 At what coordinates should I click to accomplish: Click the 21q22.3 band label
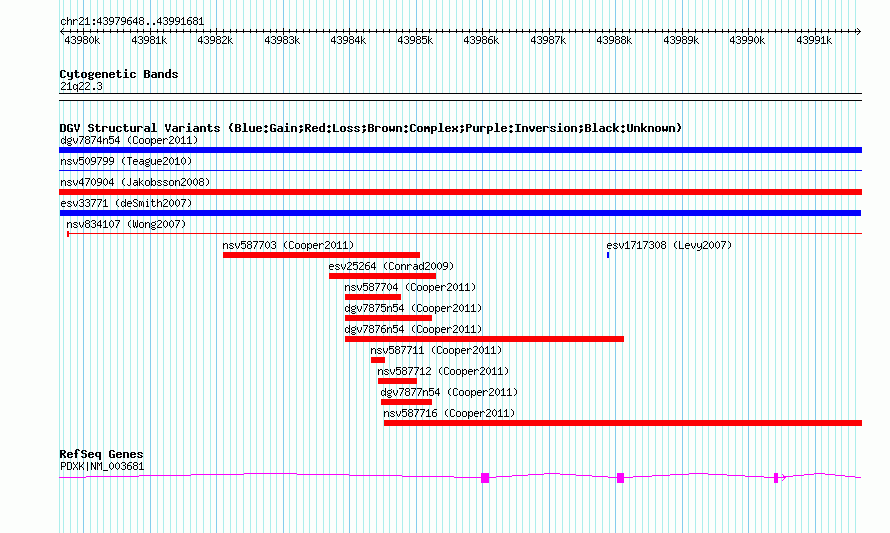[81, 86]
